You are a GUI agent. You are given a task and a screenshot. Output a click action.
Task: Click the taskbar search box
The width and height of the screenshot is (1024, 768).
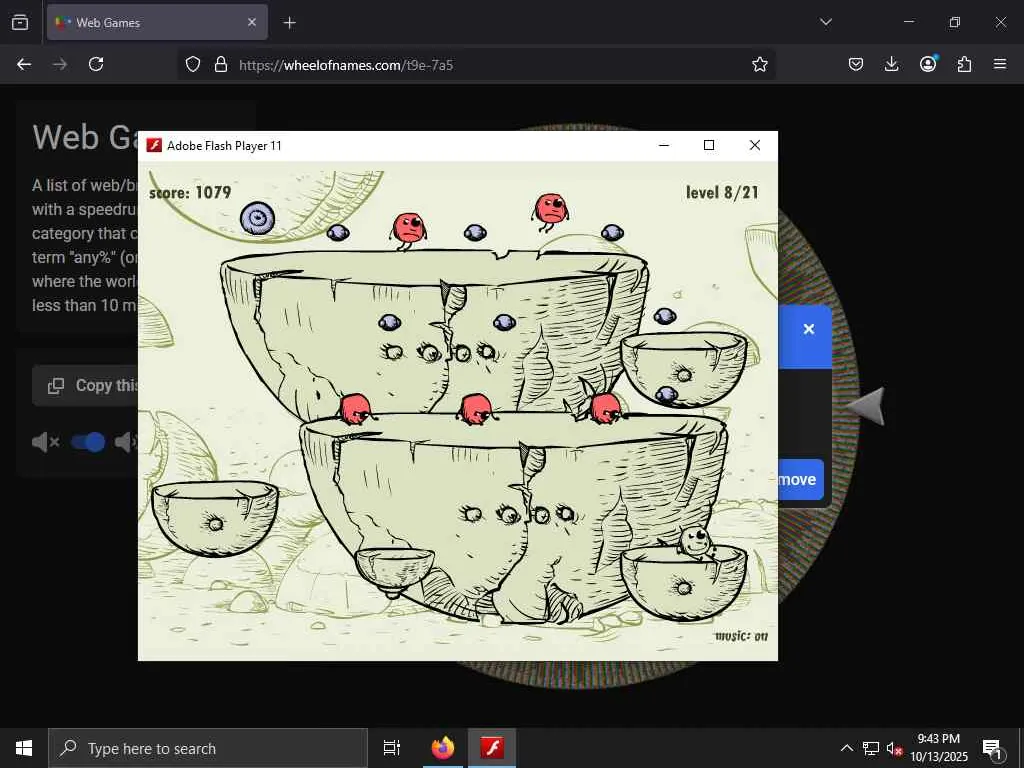[x=208, y=748]
